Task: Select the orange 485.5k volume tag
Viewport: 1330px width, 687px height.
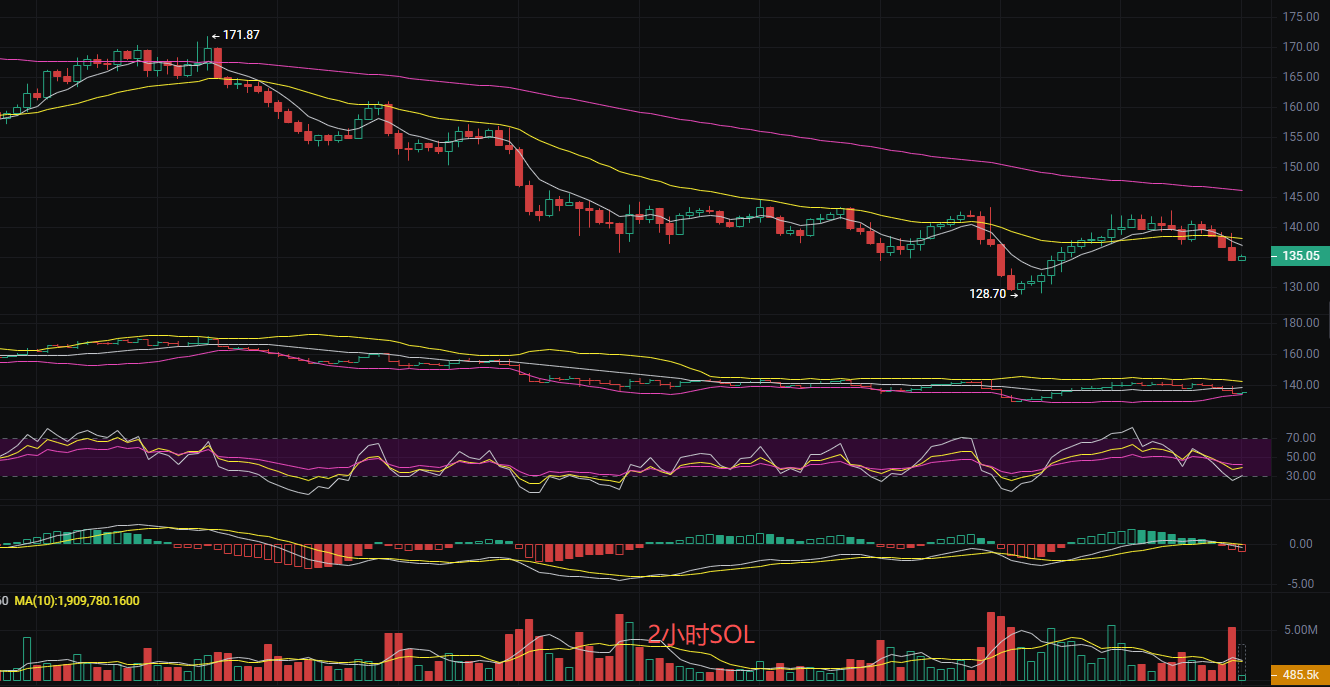Action: point(1299,676)
